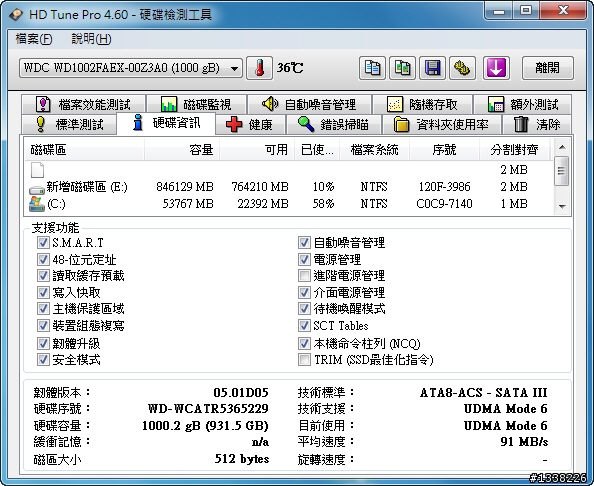Toggle the 電源管理 checkbox
This screenshot has height=486, width=594.
[304, 259]
